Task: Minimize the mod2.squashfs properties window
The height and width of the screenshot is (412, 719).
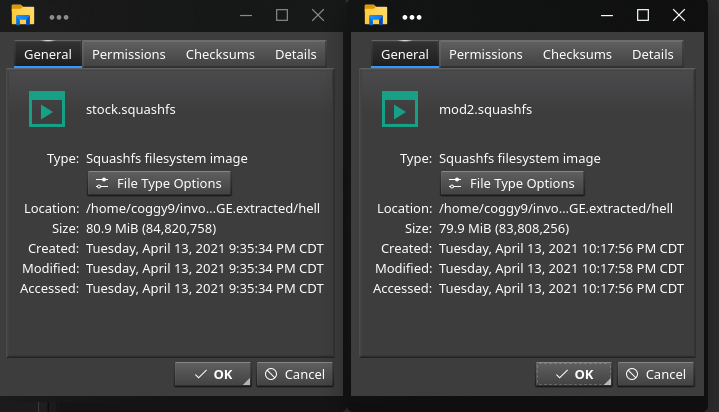Action: [x=607, y=15]
